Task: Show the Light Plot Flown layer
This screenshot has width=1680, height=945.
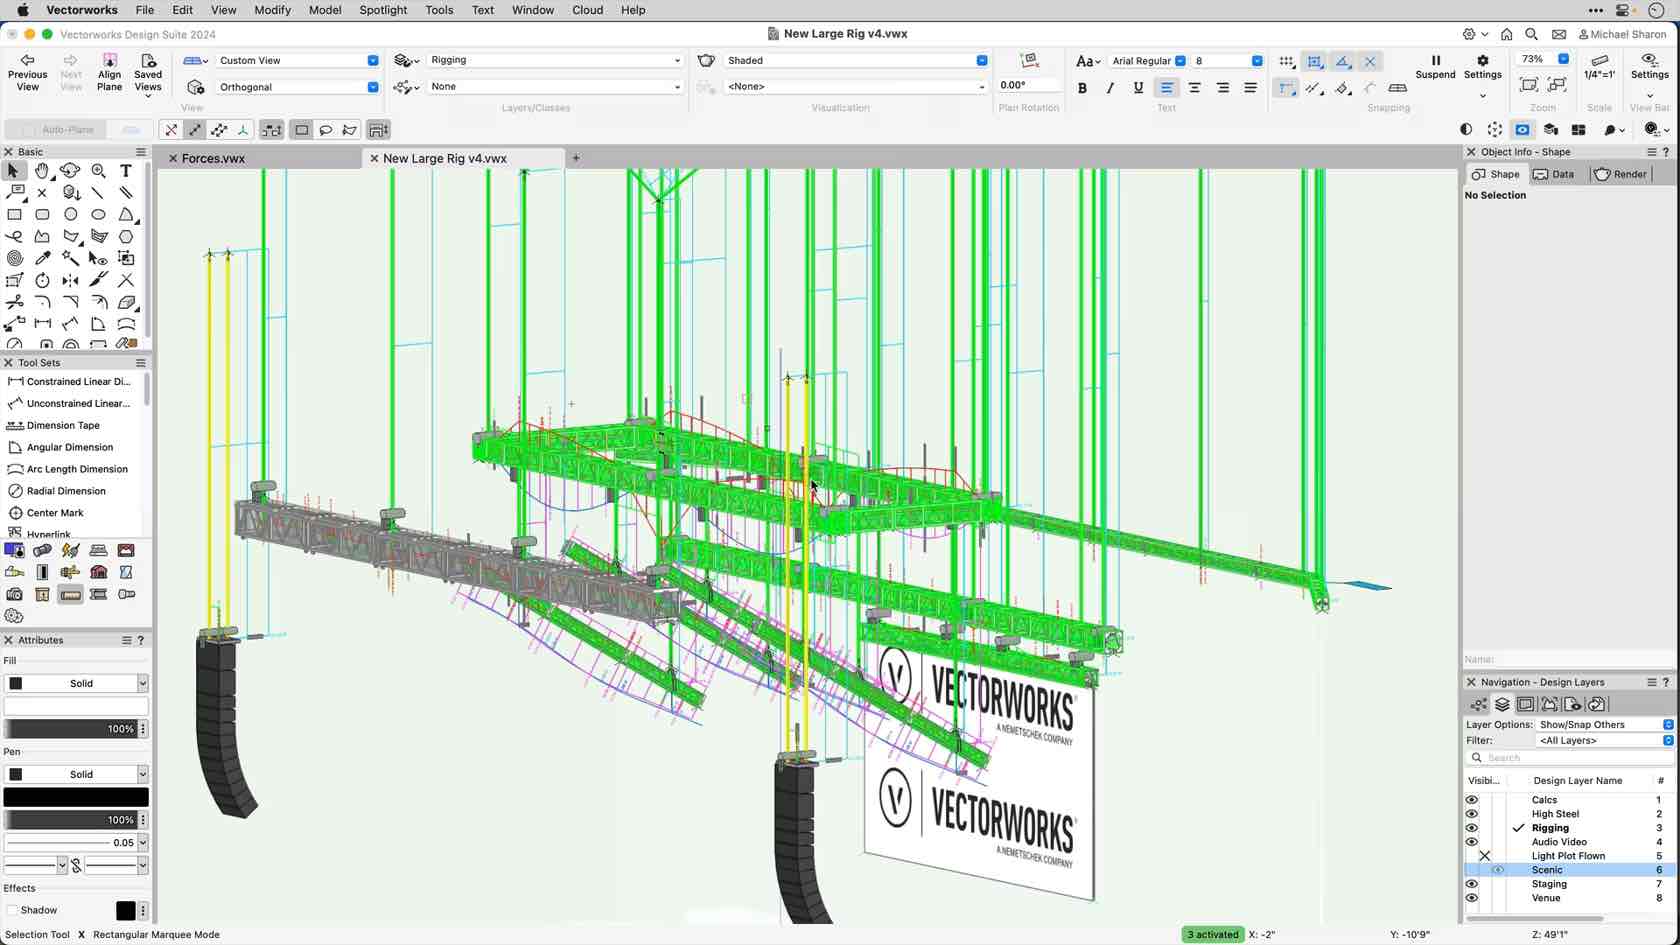Action: [1485, 856]
